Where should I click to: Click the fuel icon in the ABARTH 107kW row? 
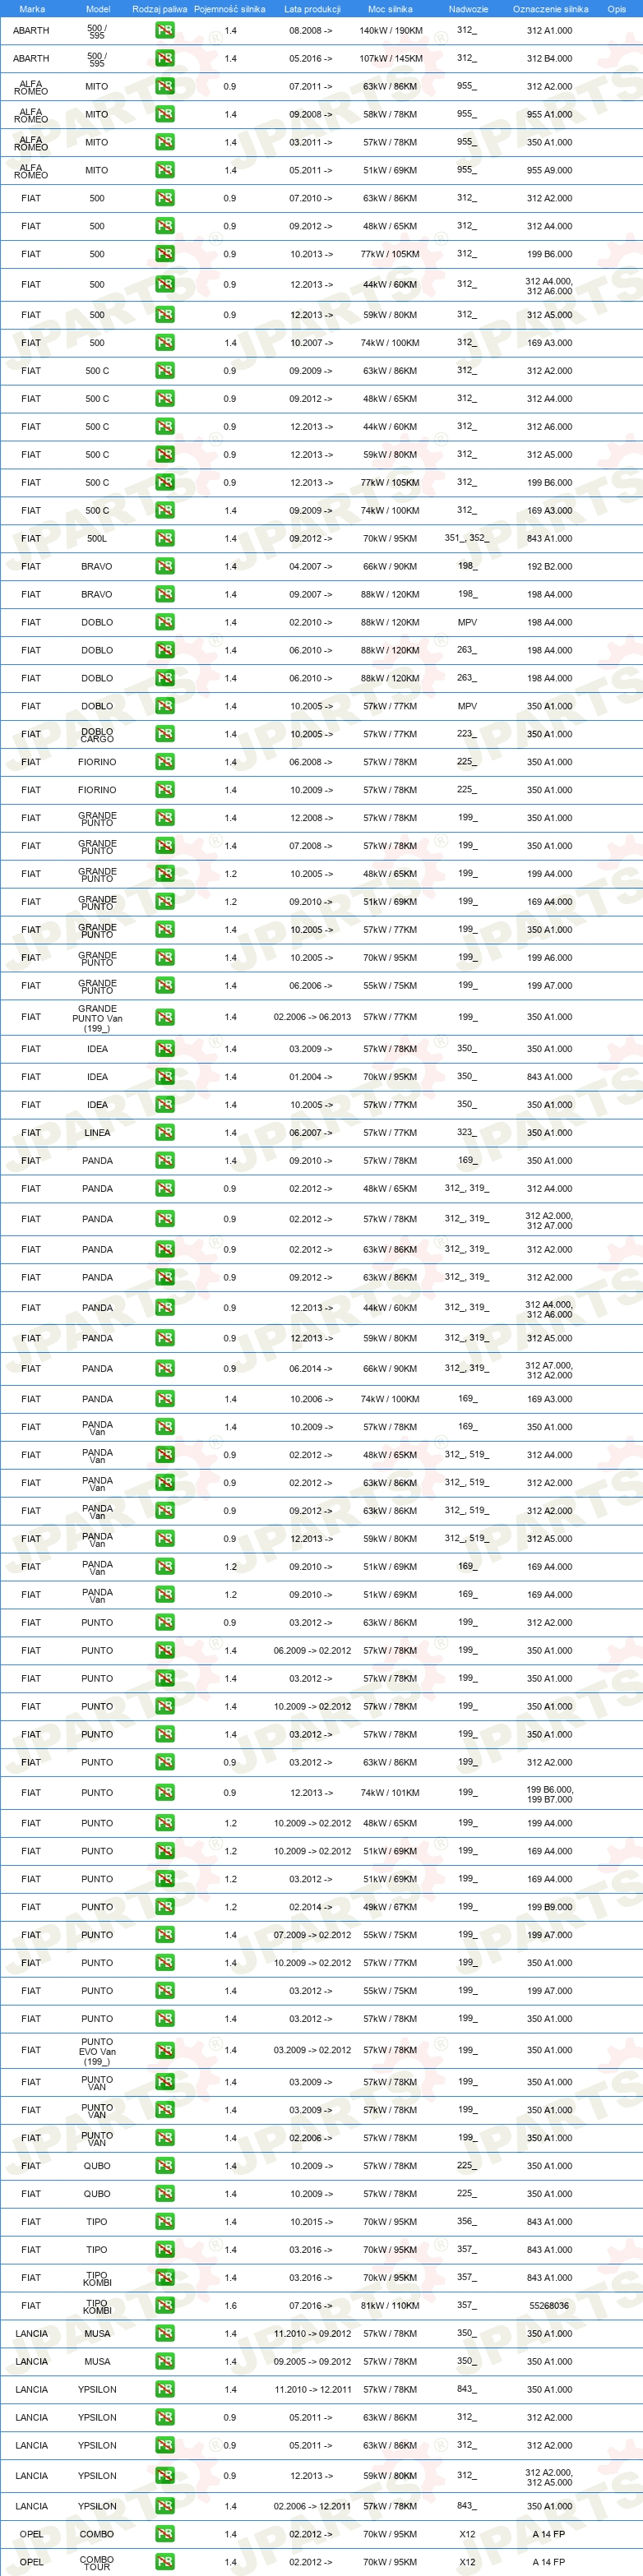(x=165, y=58)
